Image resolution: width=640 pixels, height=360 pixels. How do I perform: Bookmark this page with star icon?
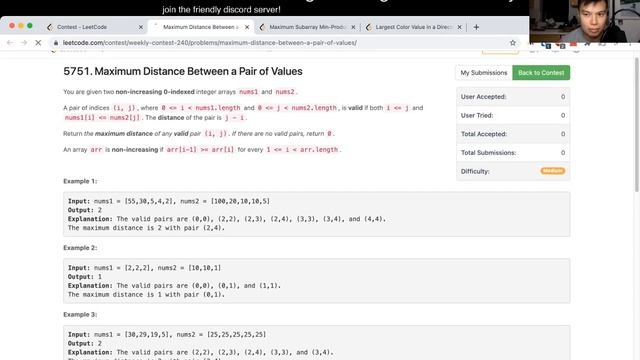513,42
